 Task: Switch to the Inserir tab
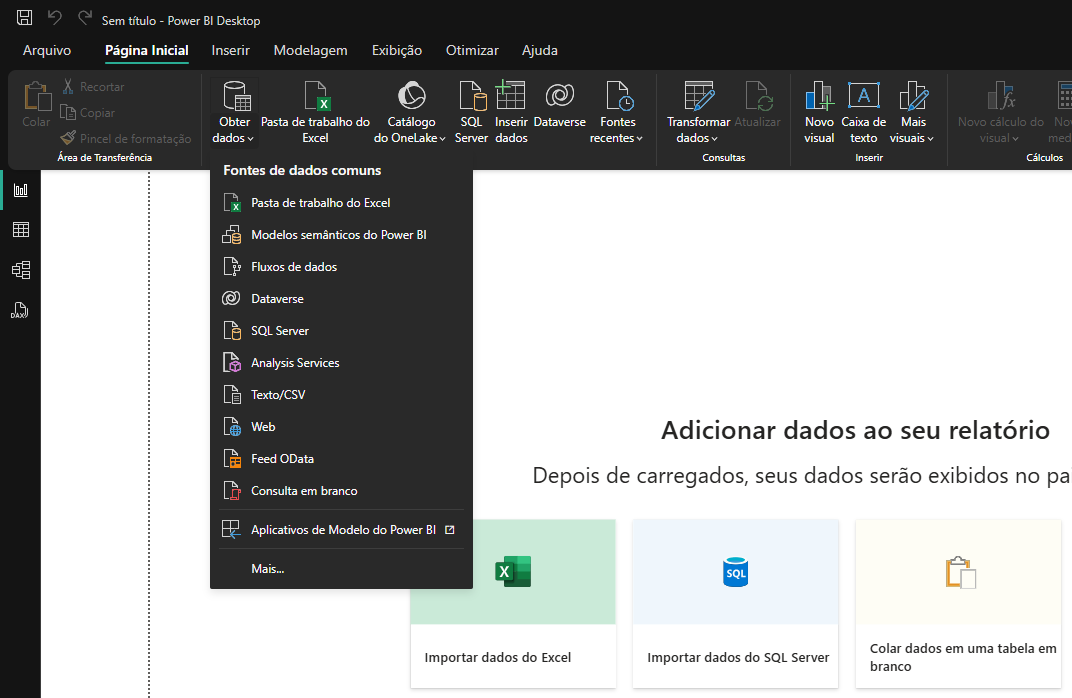point(230,51)
